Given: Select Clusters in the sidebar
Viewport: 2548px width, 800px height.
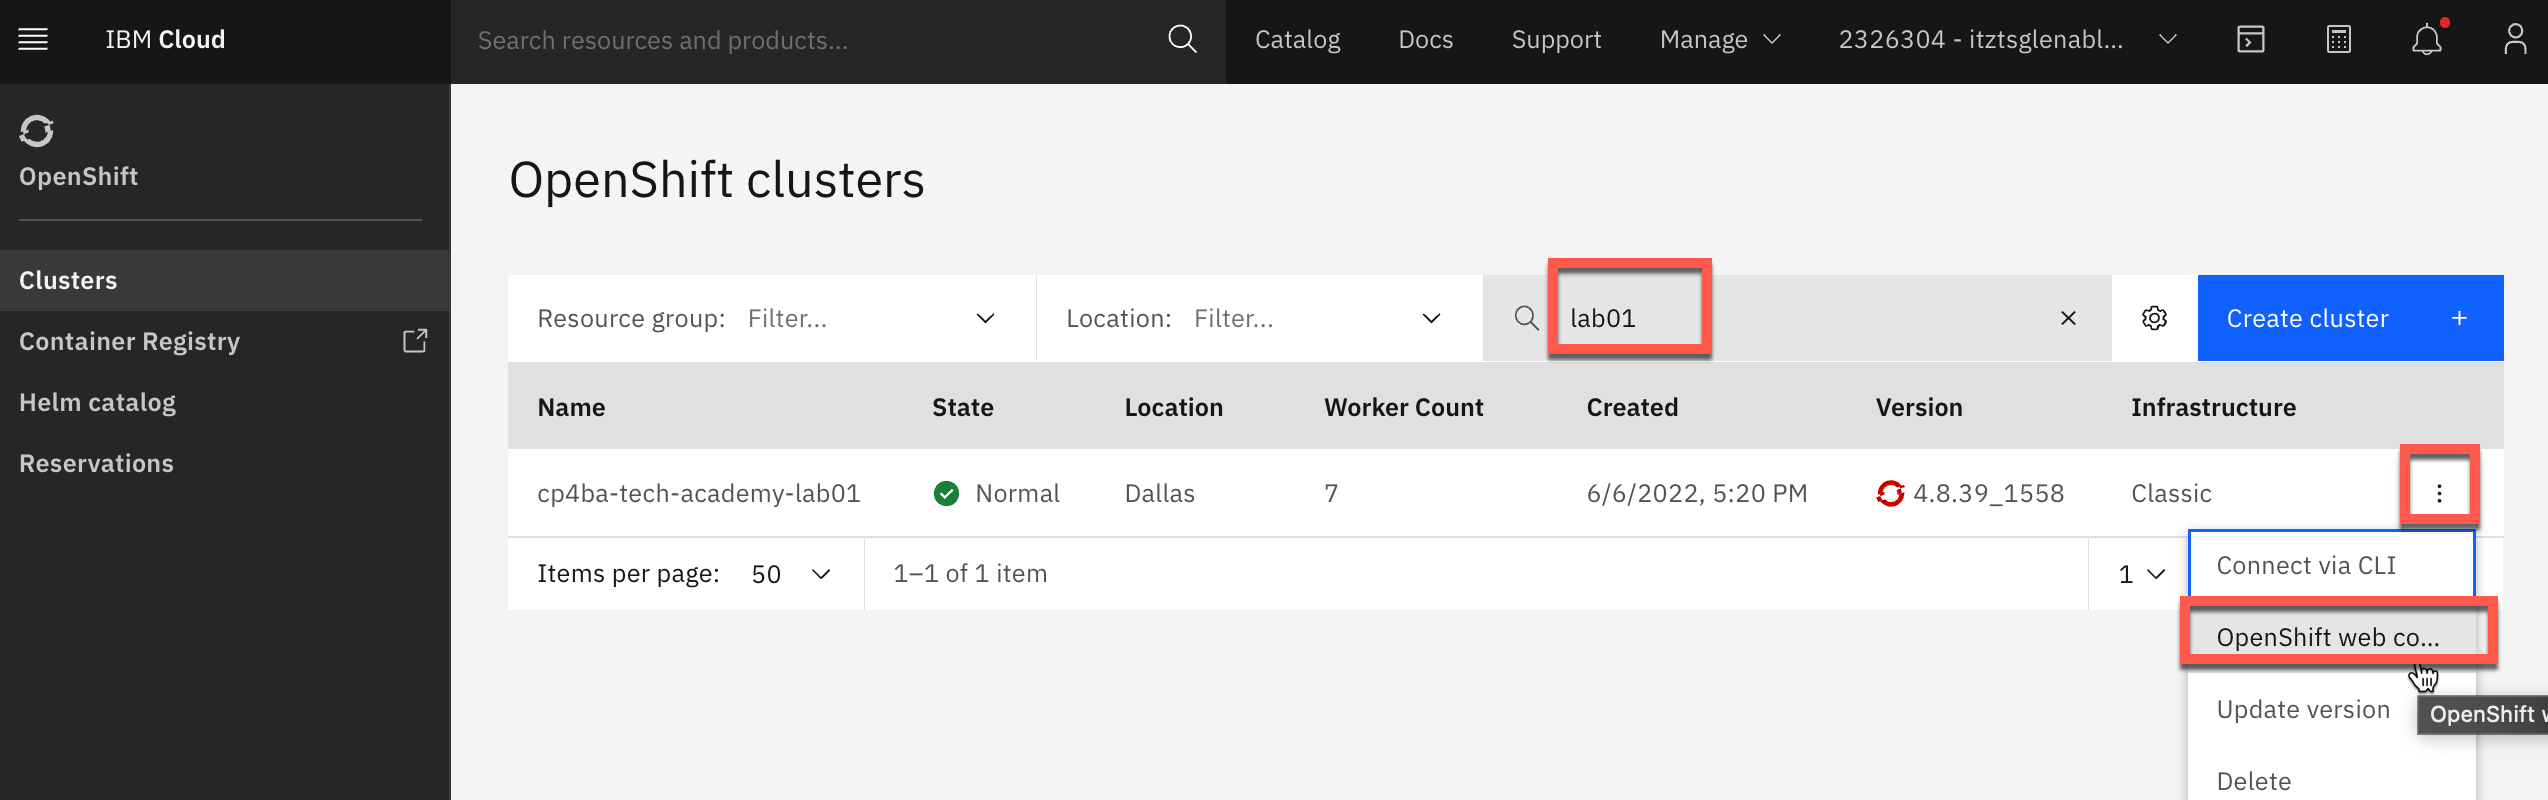Looking at the screenshot, I should pyautogui.click(x=225, y=280).
